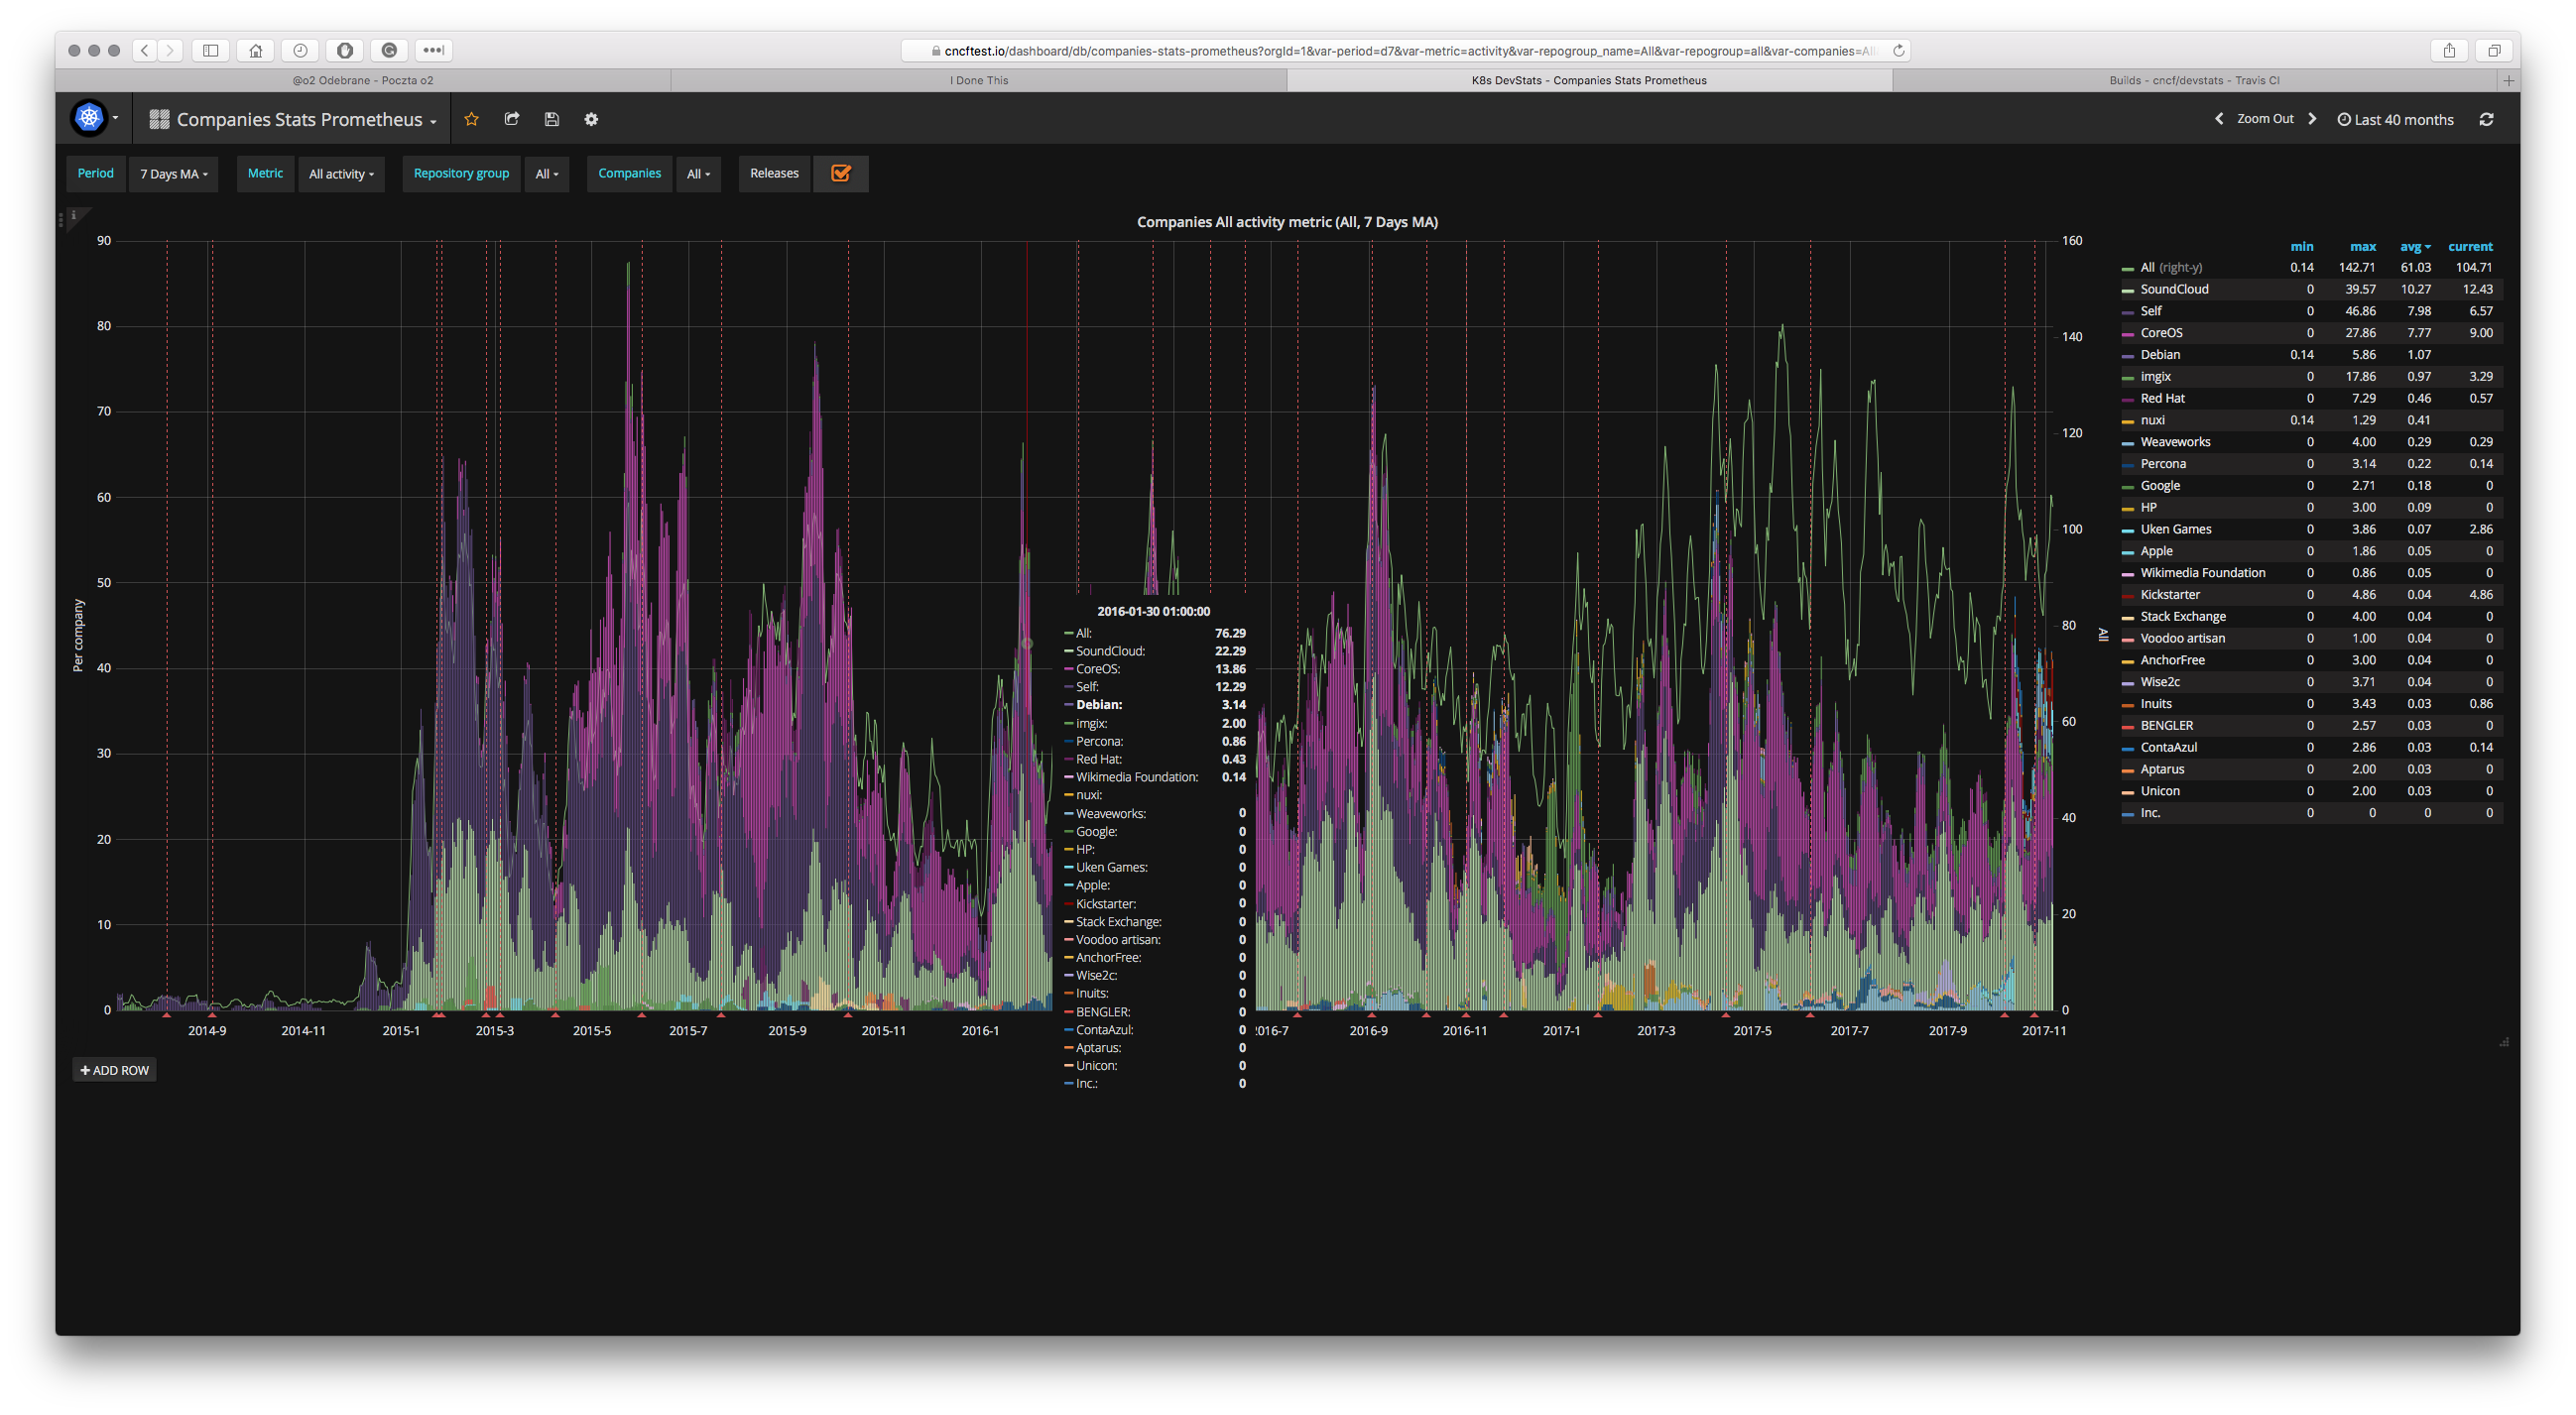Open the 7 Days MA period dropdown
The height and width of the screenshot is (1415, 2576).
173,173
